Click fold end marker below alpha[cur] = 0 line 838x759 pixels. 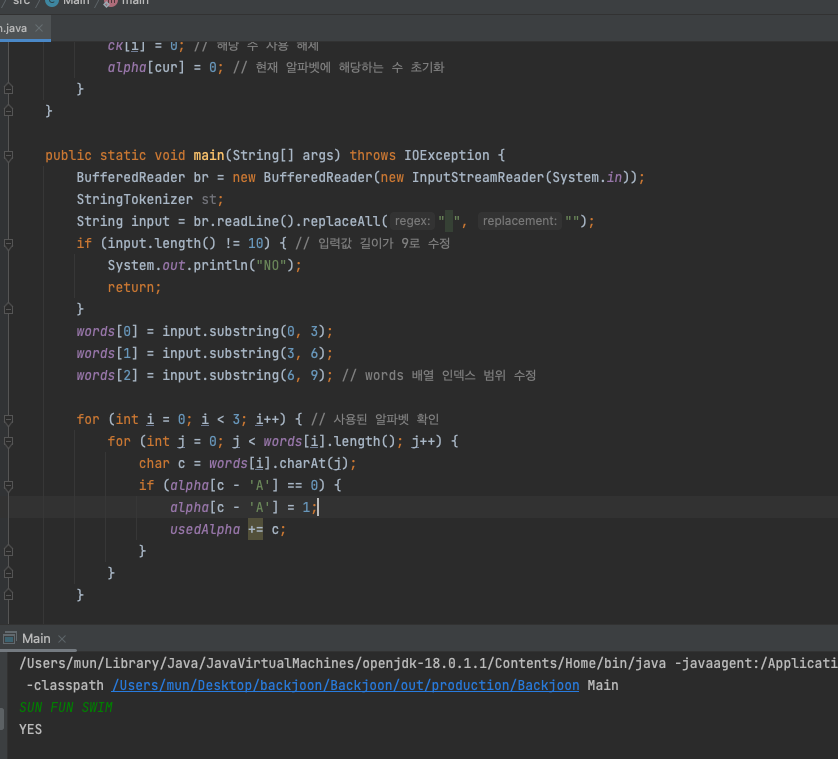pyautogui.click(x=9, y=89)
